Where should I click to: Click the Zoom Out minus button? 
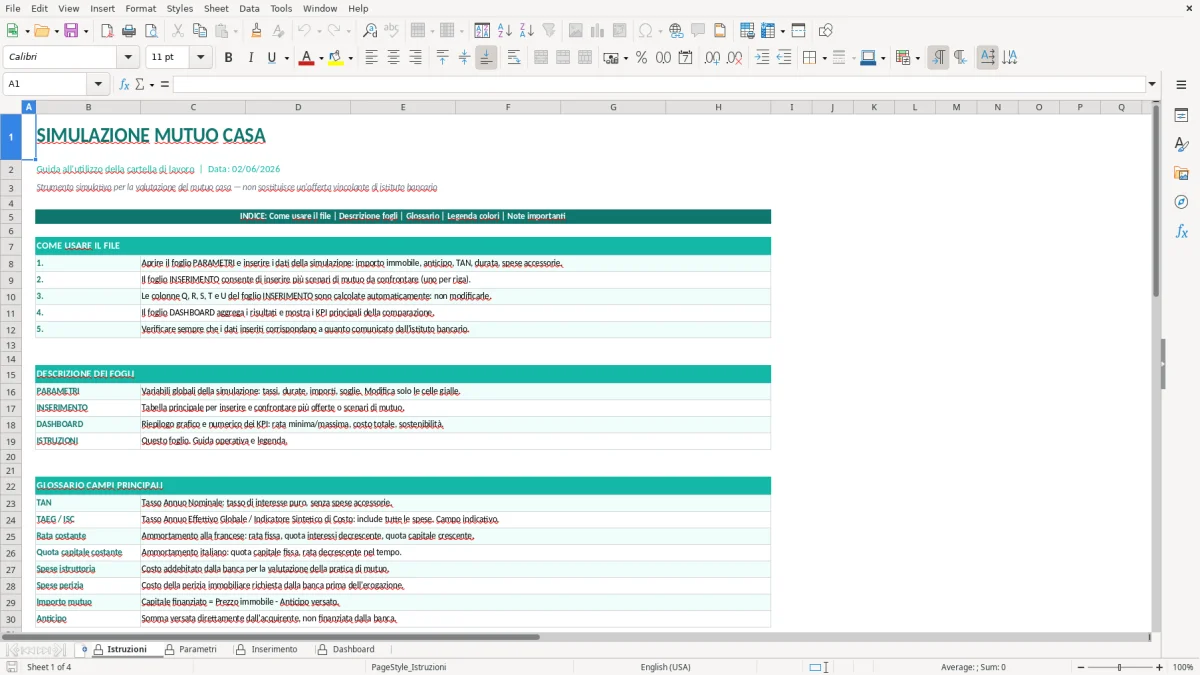tap(1080, 667)
